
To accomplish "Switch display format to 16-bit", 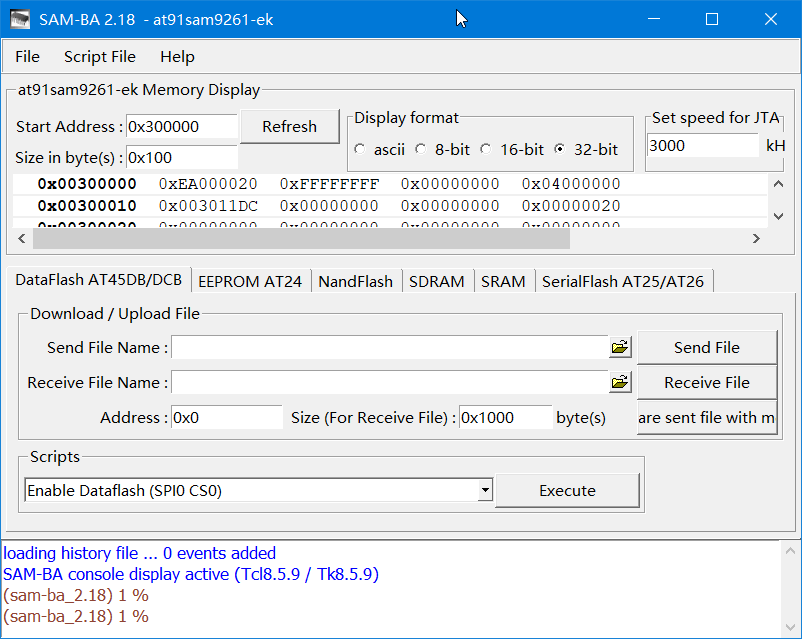I will pyautogui.click(x=485, y=149).
